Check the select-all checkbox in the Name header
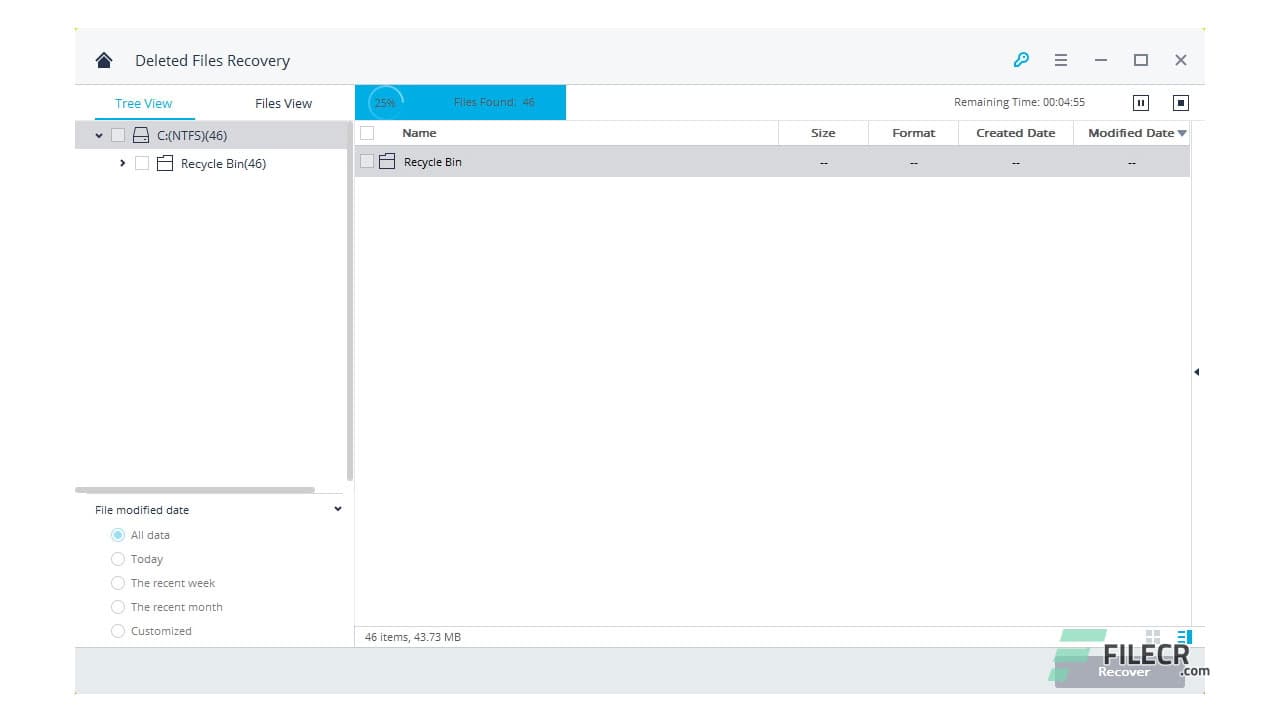 [x=366, y=132]
